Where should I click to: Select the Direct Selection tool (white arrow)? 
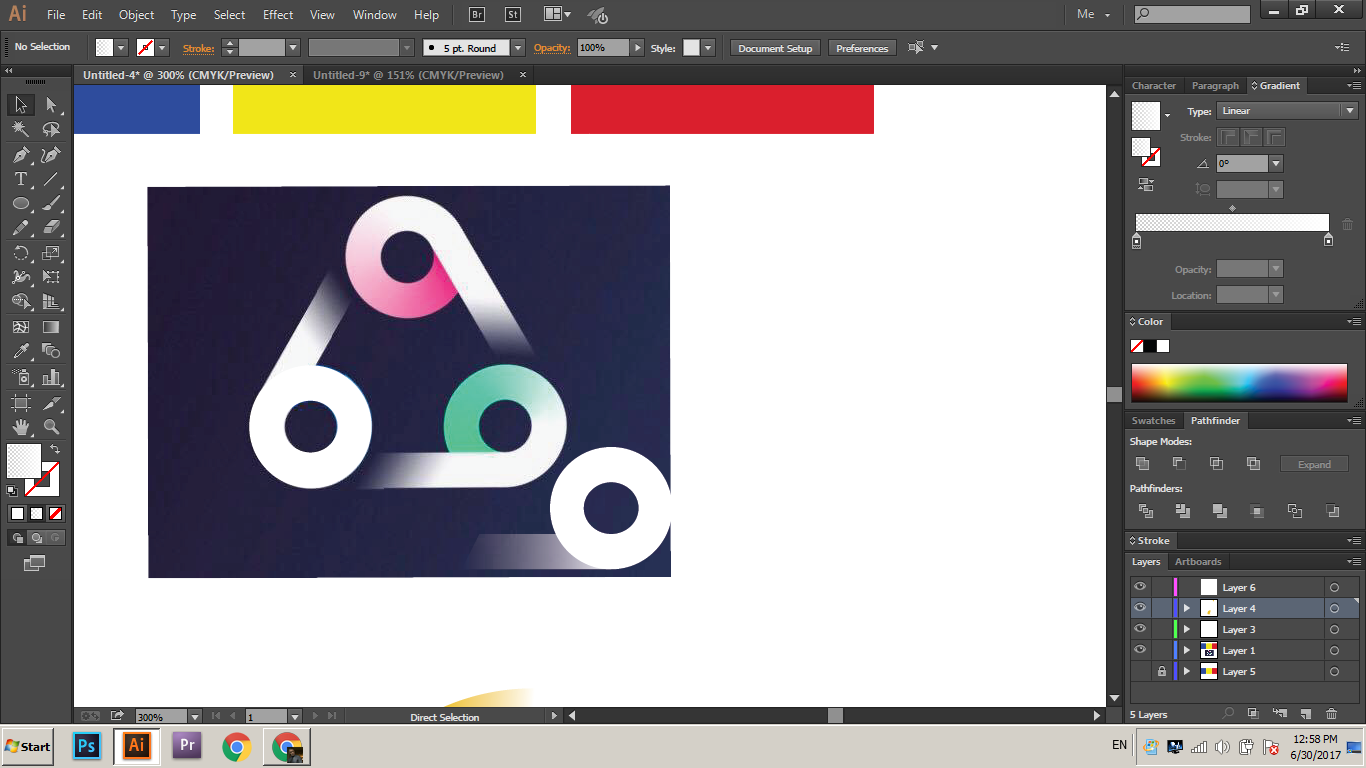click(x=52, y=105)
